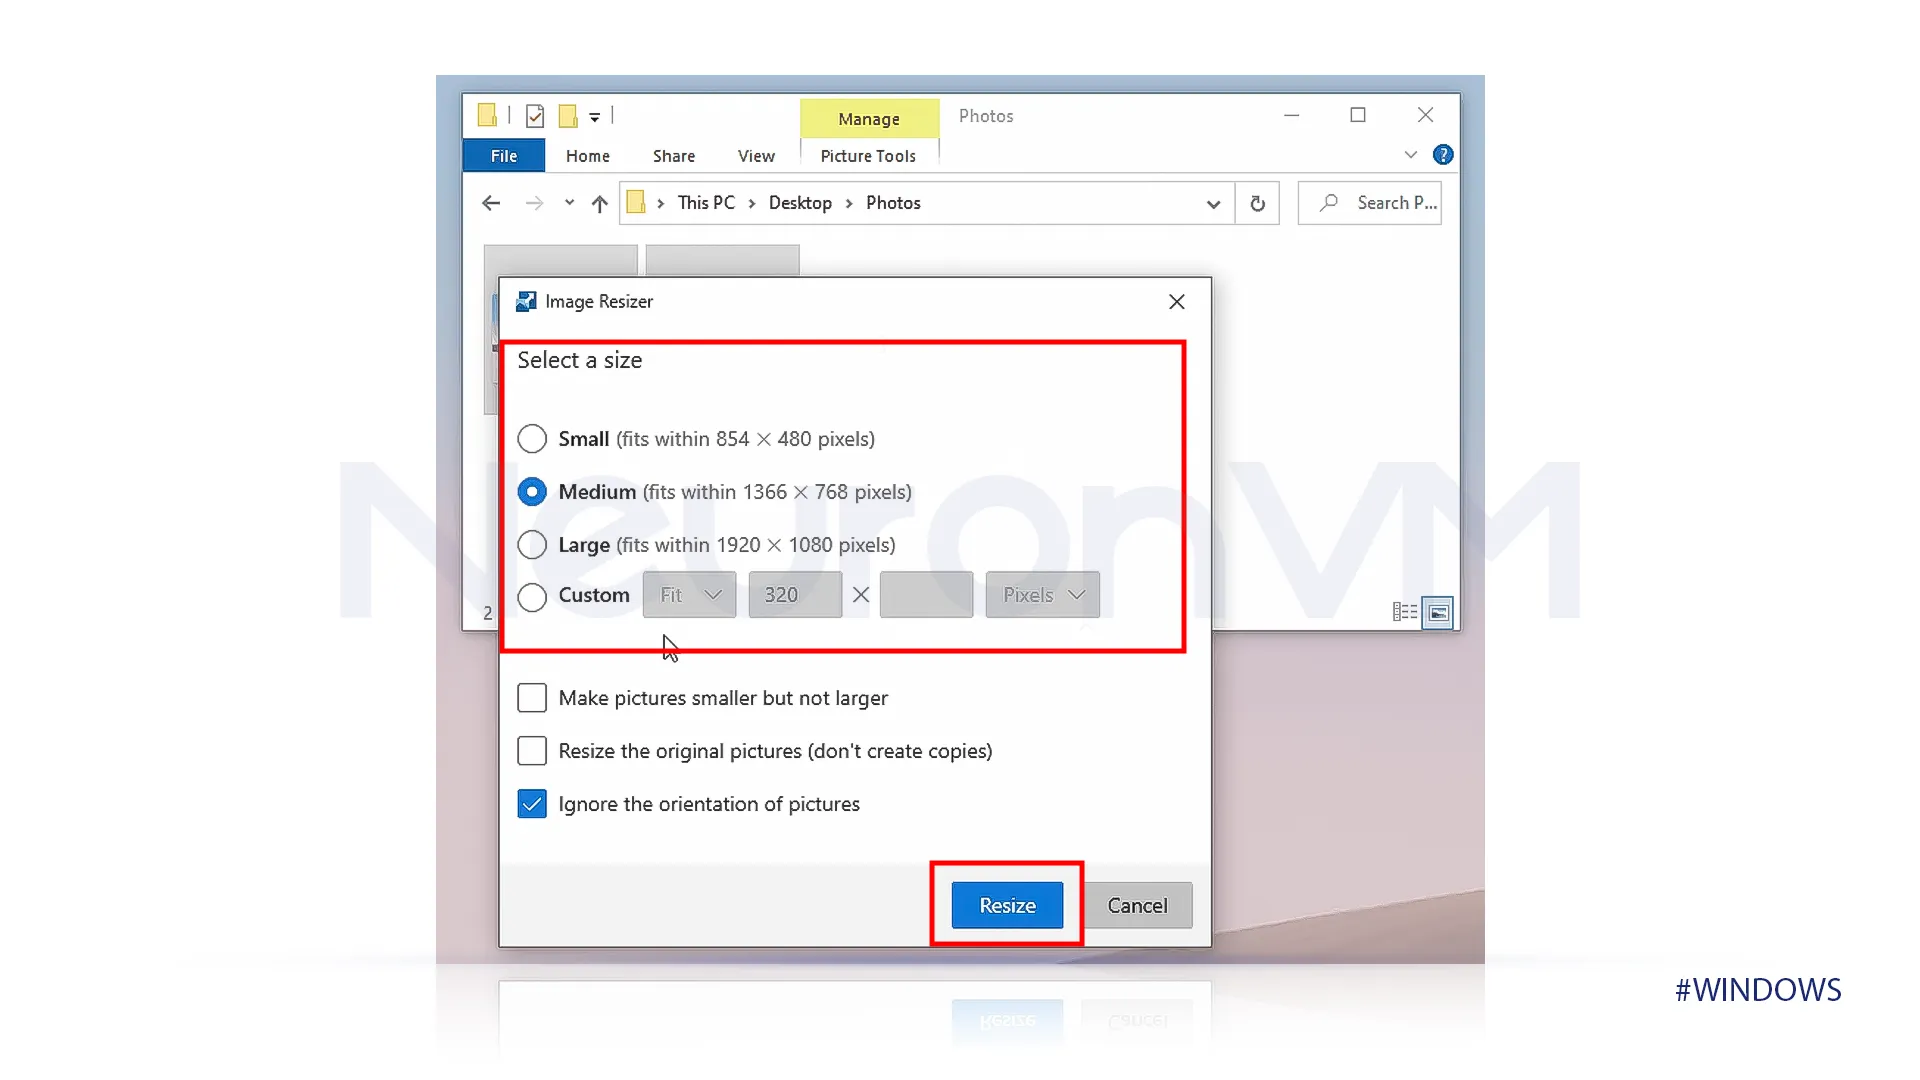Click the help icon in File Explorer ribbon
This screenshot has width=1920, height=1080.
point(1443,154)
